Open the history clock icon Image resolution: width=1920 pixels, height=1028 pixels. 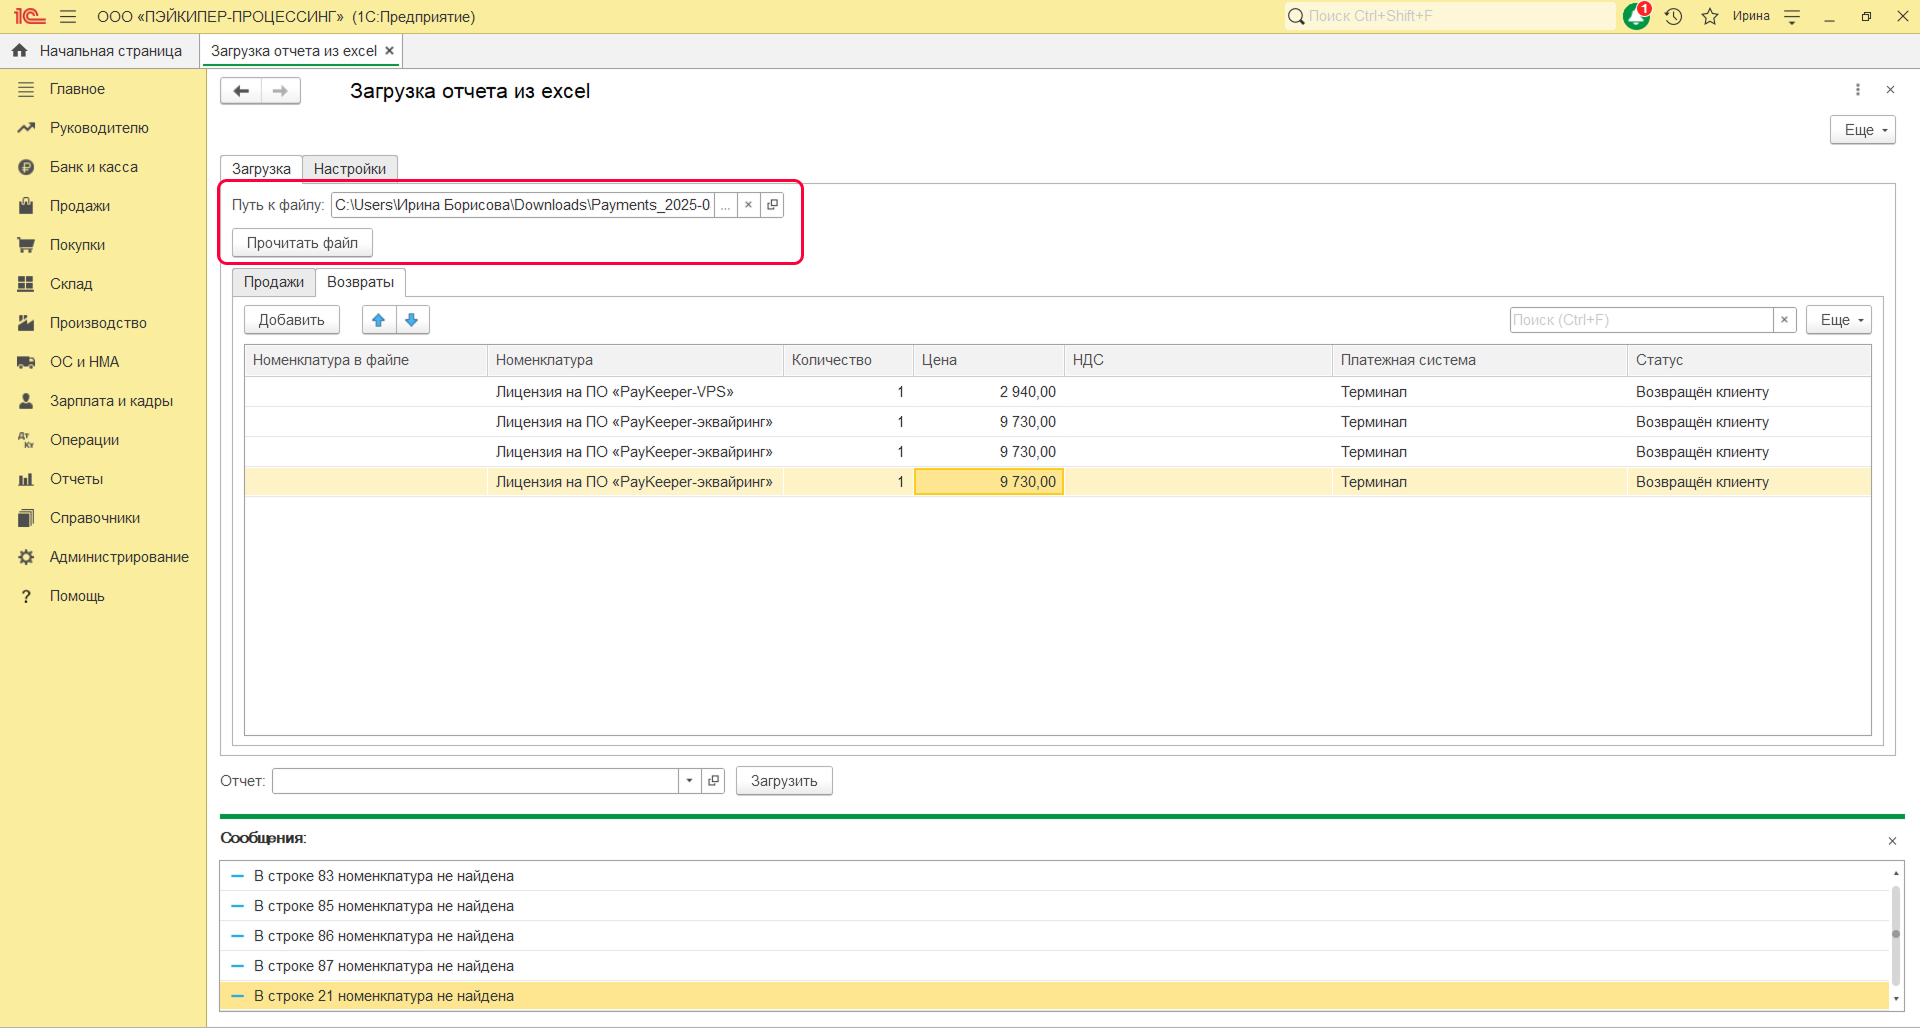pos(1673,16)
